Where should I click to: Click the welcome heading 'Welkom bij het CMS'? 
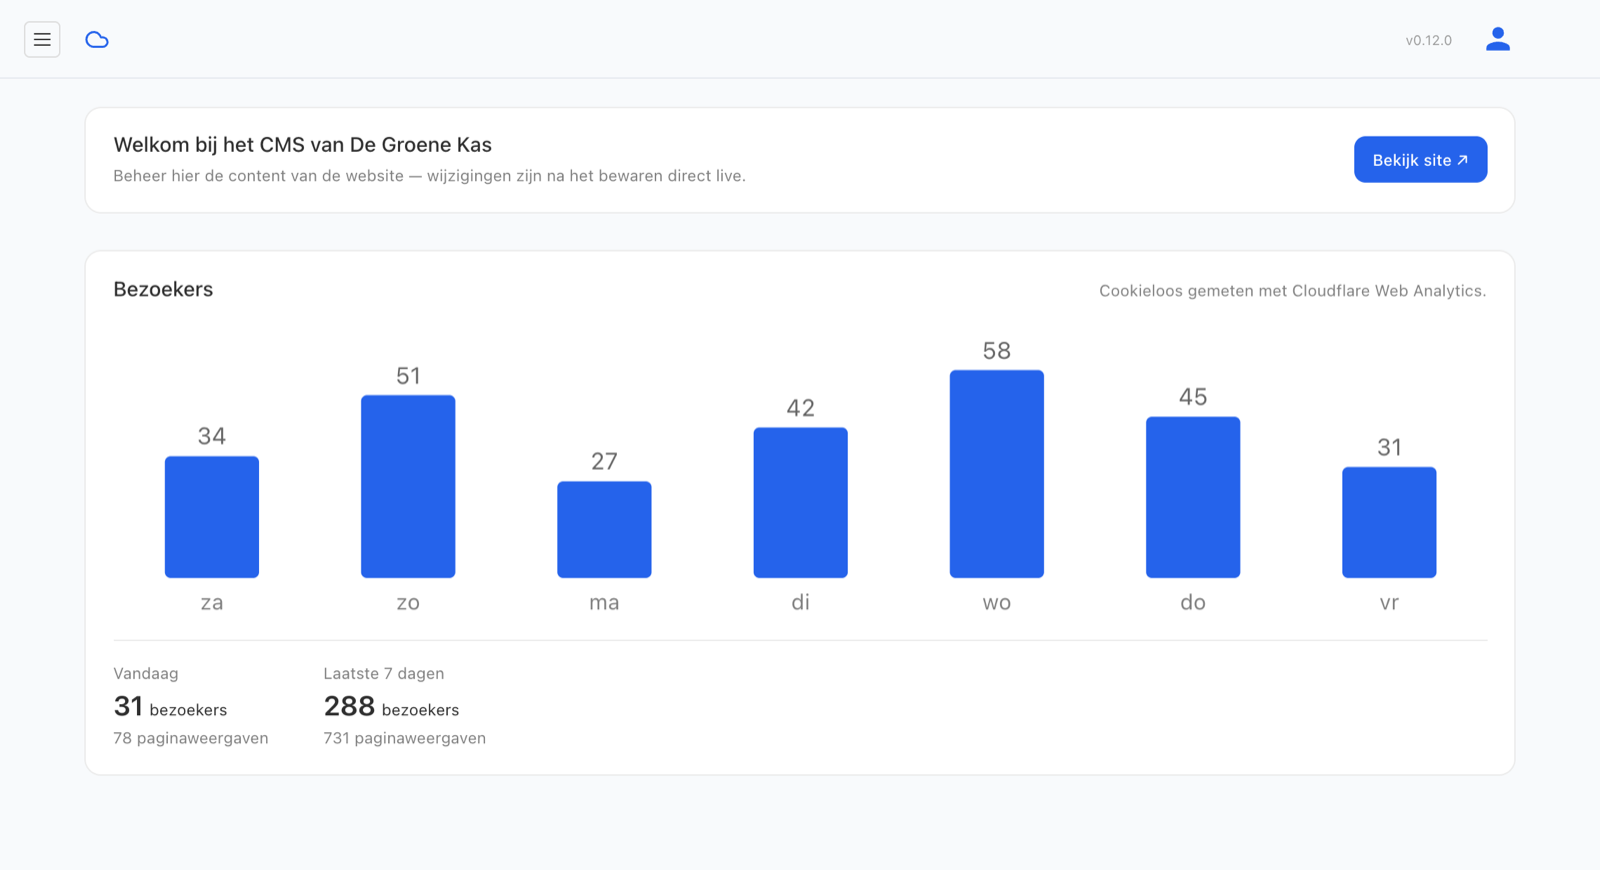coord(302,145)
